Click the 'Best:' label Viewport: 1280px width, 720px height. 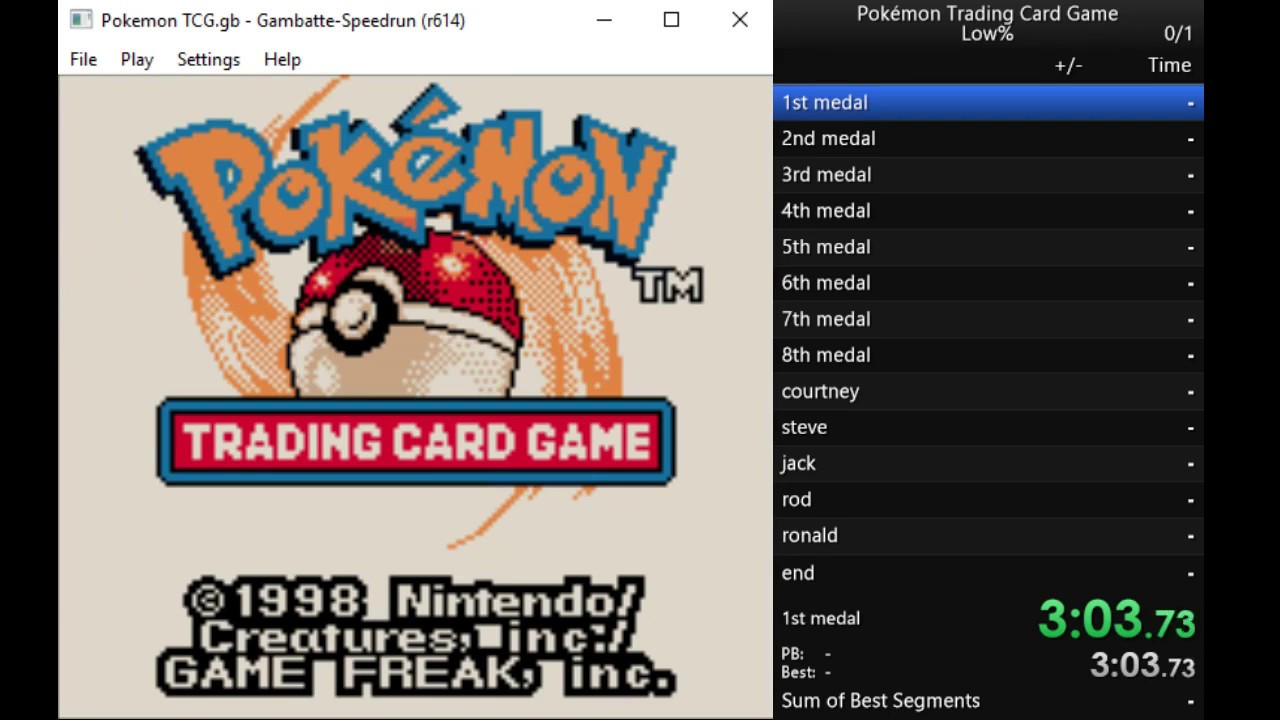pos(798,672)
